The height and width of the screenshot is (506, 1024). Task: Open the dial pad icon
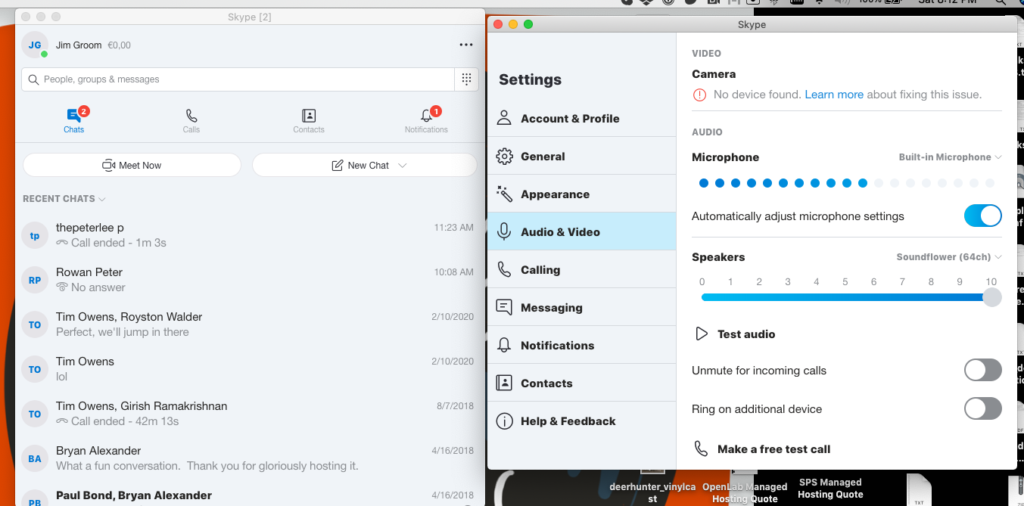tap(466, 79)
